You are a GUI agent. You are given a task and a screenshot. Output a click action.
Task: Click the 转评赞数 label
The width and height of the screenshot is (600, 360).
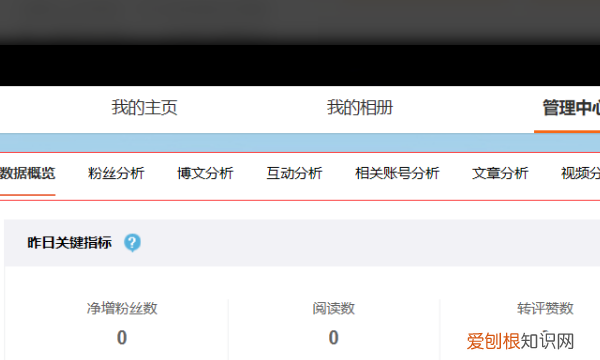545,308
